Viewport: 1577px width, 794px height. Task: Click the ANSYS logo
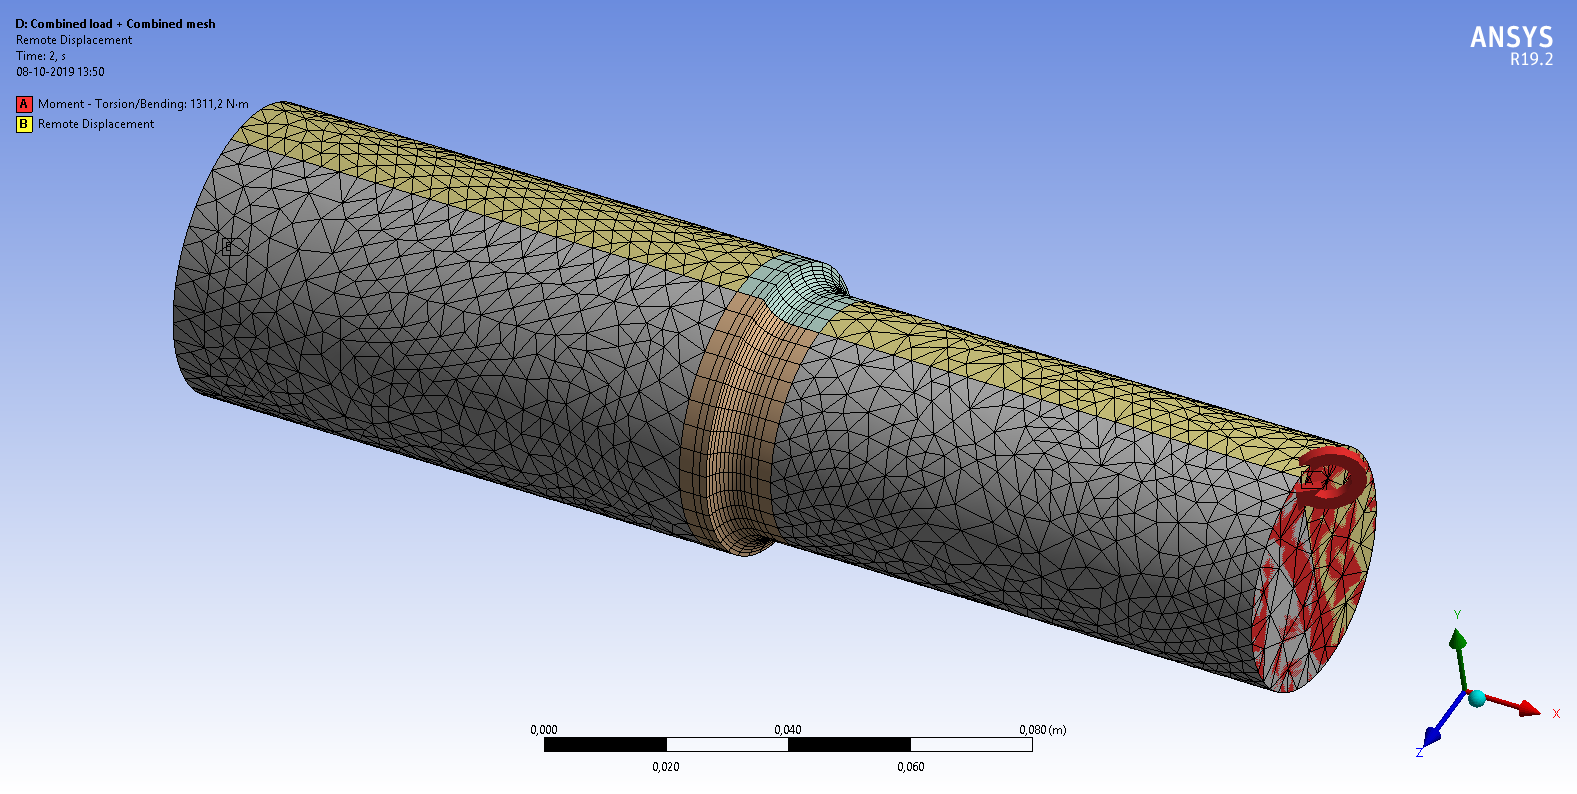click(1510, 38)
